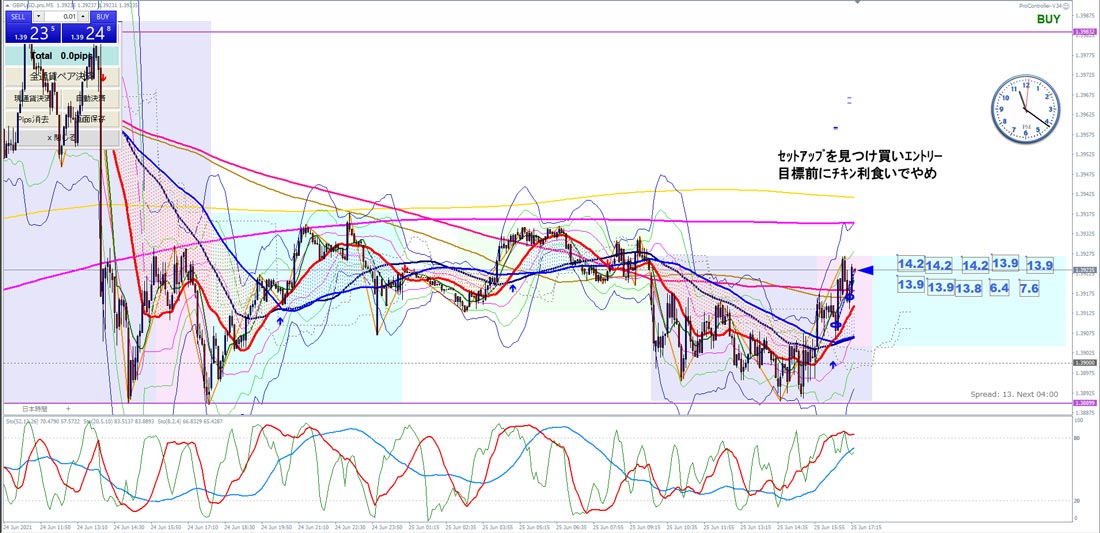The image size is (1100, 533).
Task: Click the x 閉じる close panel button
Action: point(62,138)
